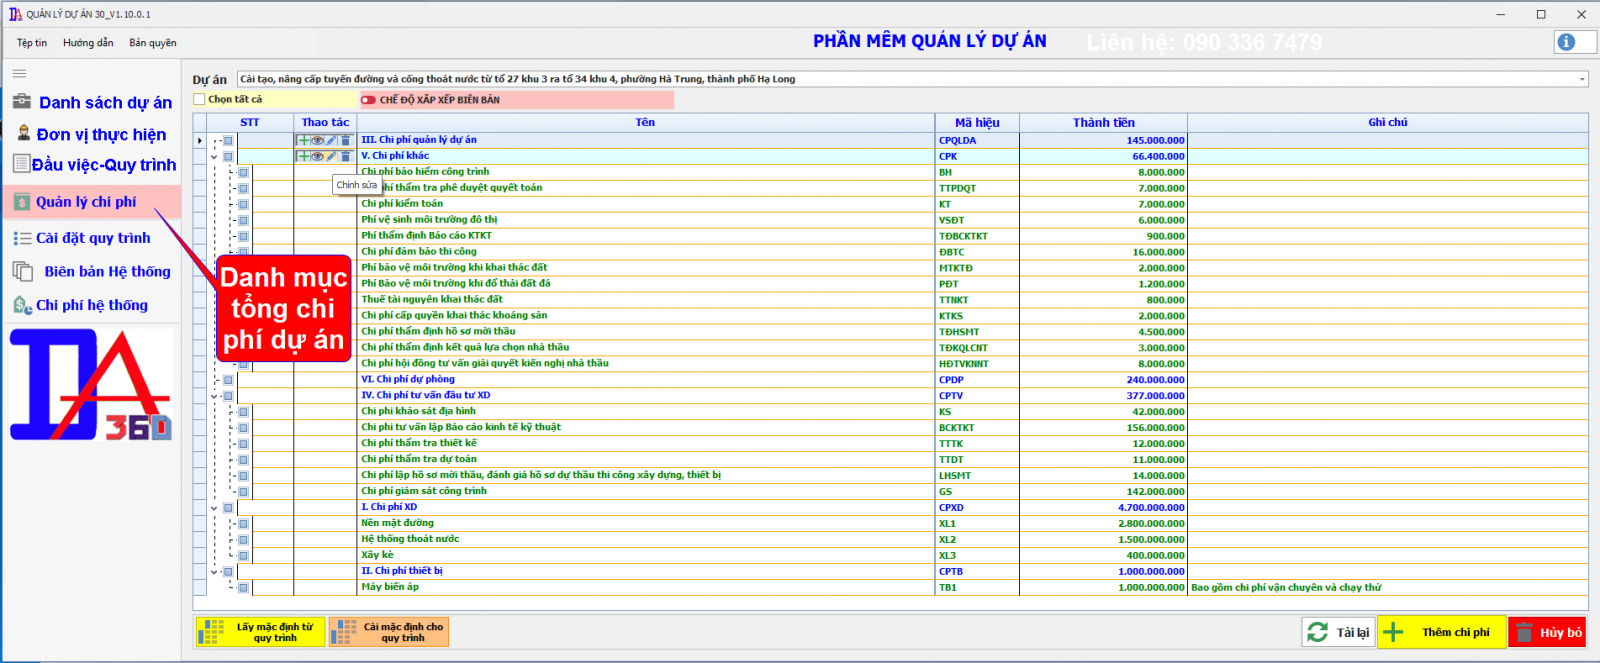Click code cell 'LHSMT'
Screen dimensions: 1600x663
tap(977, 476)
